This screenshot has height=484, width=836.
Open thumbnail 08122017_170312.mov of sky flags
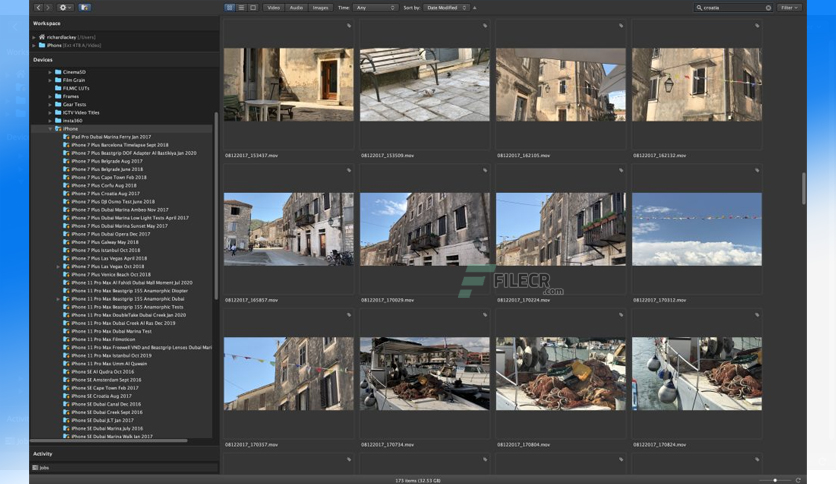(x=697, y=229)
